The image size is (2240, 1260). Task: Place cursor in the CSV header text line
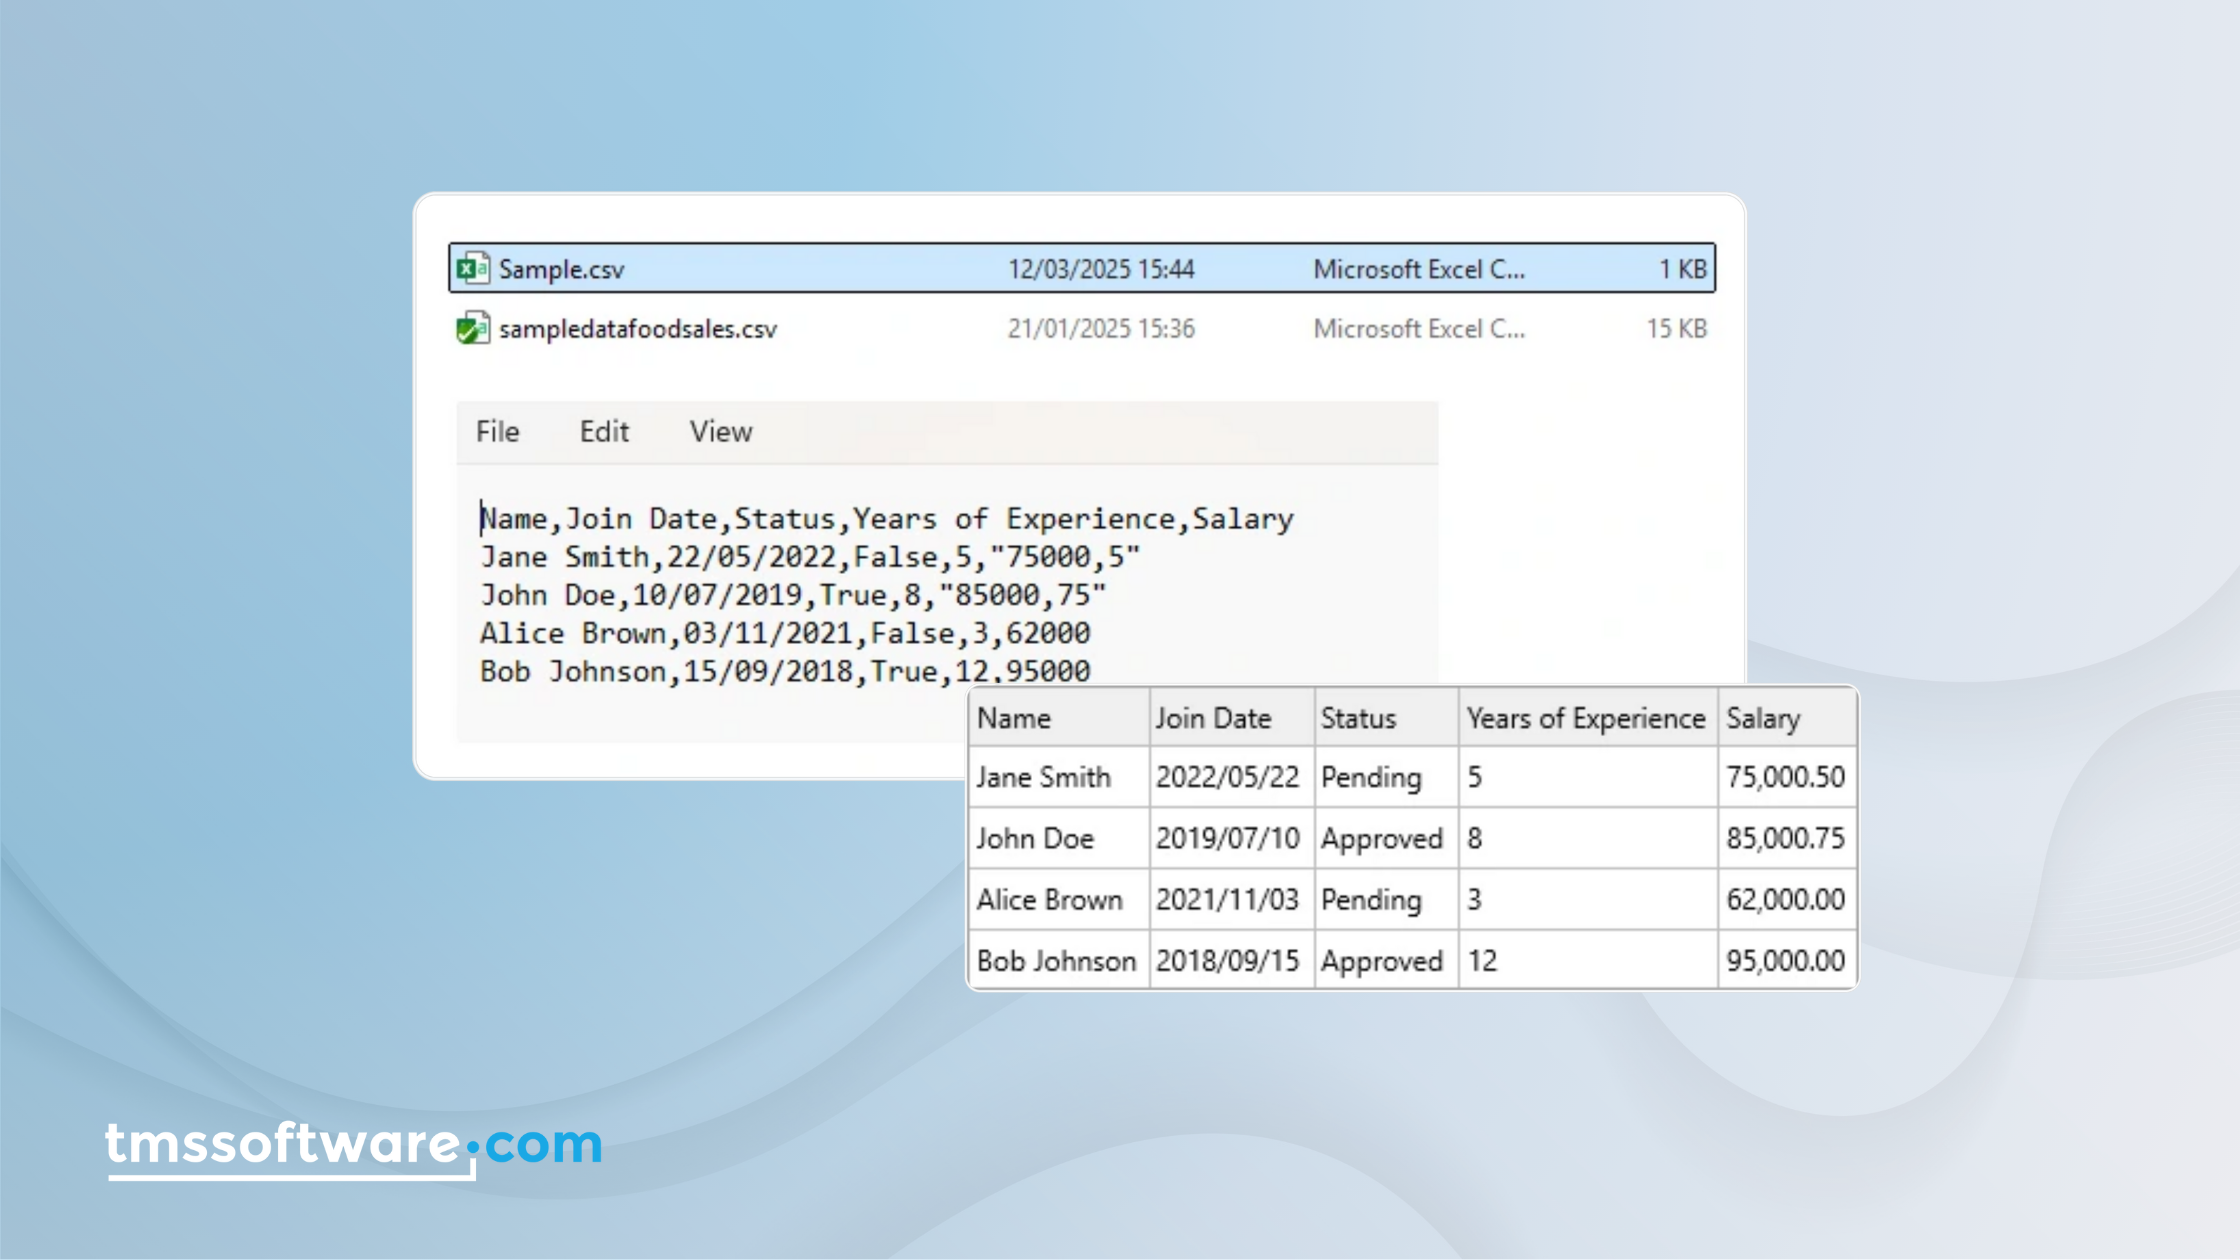(886, 519)
